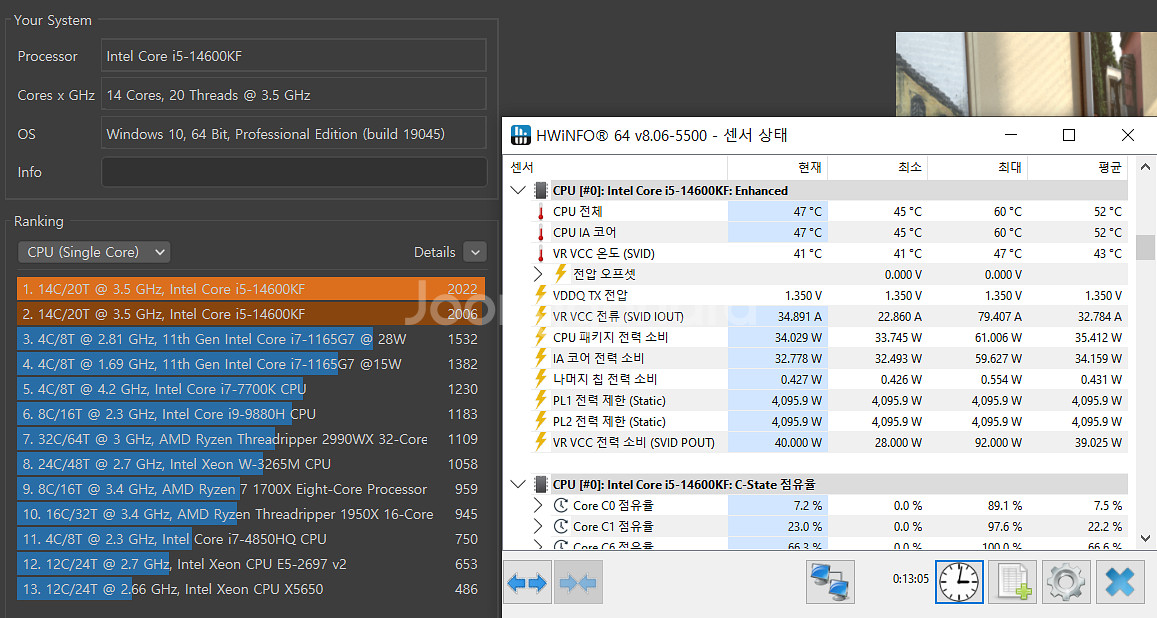Click the 현재 column header

click(x=778, y=167)
